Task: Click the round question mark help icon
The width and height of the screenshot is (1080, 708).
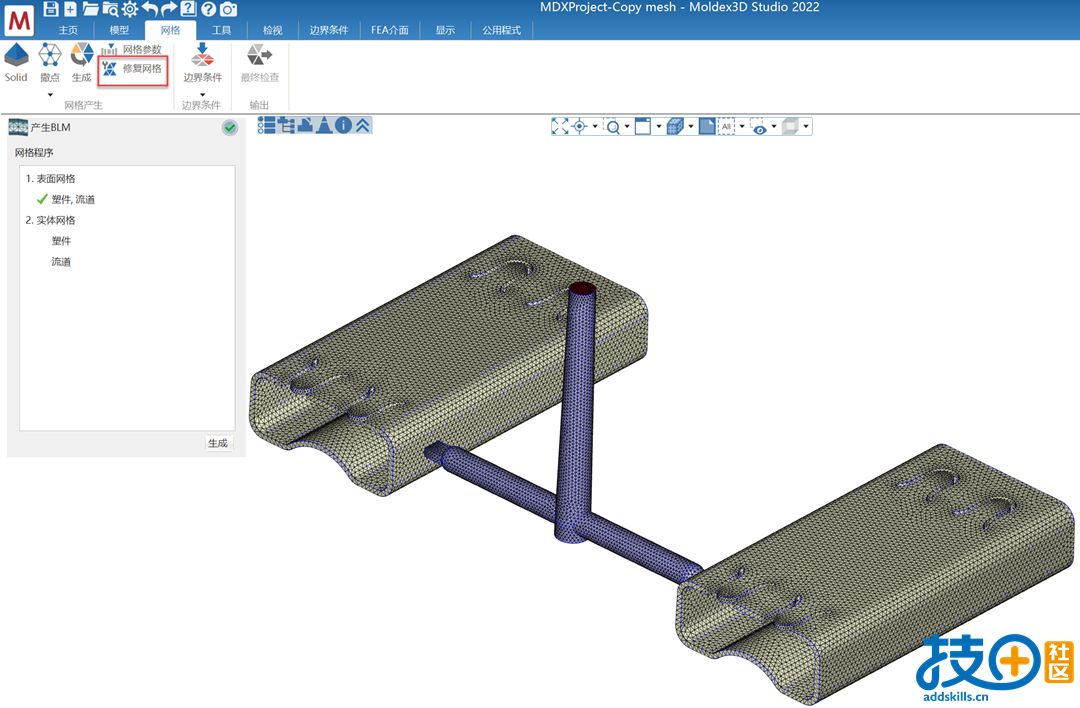Action: pyautogui.click(x=208, y=9)
